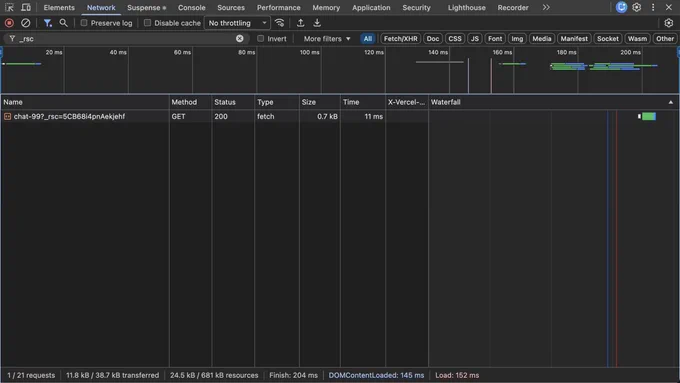The width and height of the screenshot is (680, 383).
Task: Sort by the X-Vercel column header
Action: [407, 102]
